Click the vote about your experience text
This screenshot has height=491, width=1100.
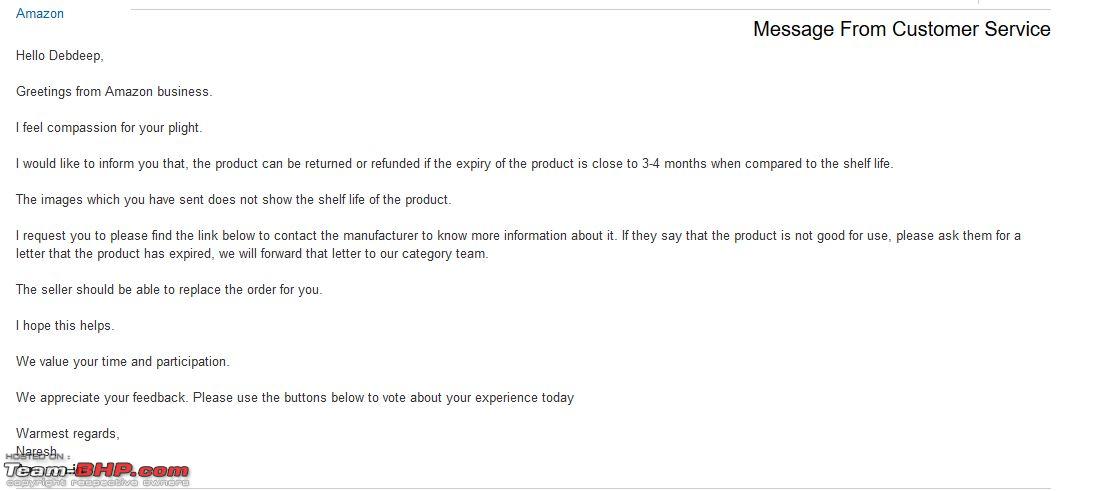click(x=478, y=398)
